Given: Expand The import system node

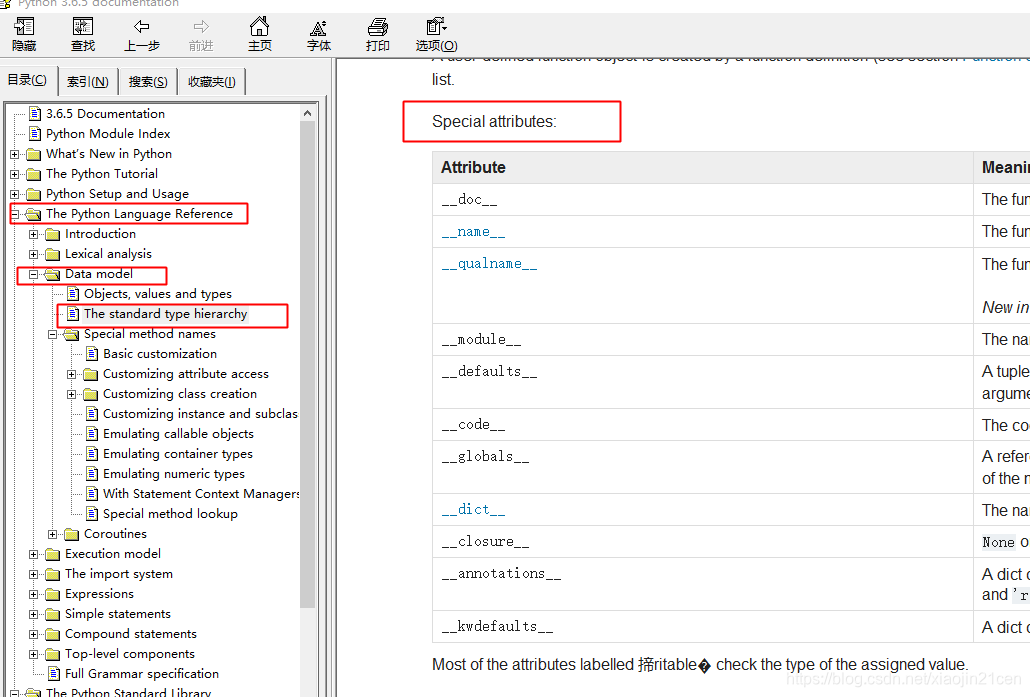Looking at the screenshot, I should (34, 575).
